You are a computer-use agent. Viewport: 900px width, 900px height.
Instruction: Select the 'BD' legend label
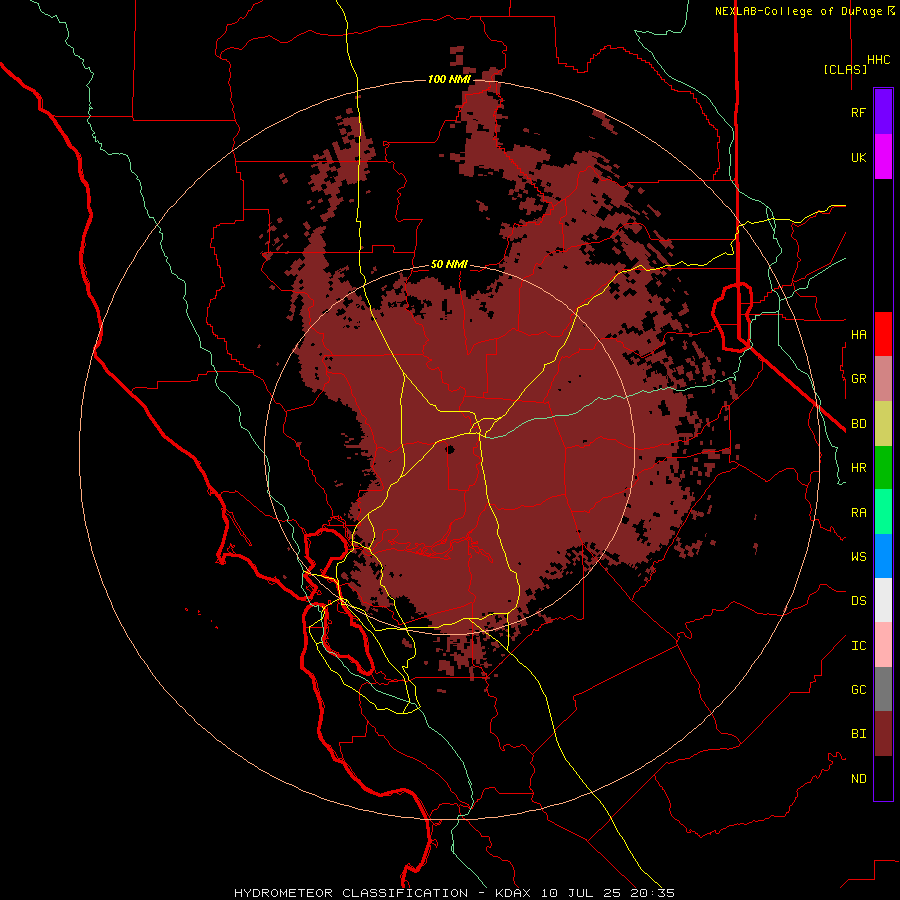(858, 424)
